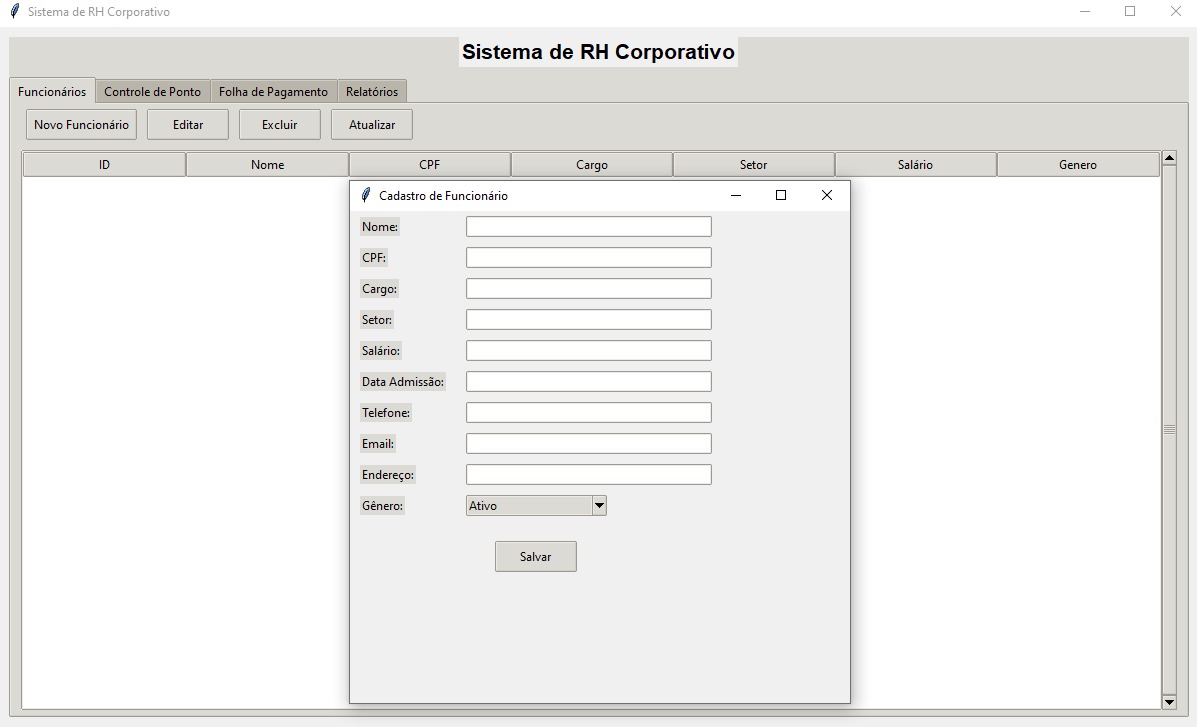
Task: Click the Novo Funcionário button
Action: 81,125
